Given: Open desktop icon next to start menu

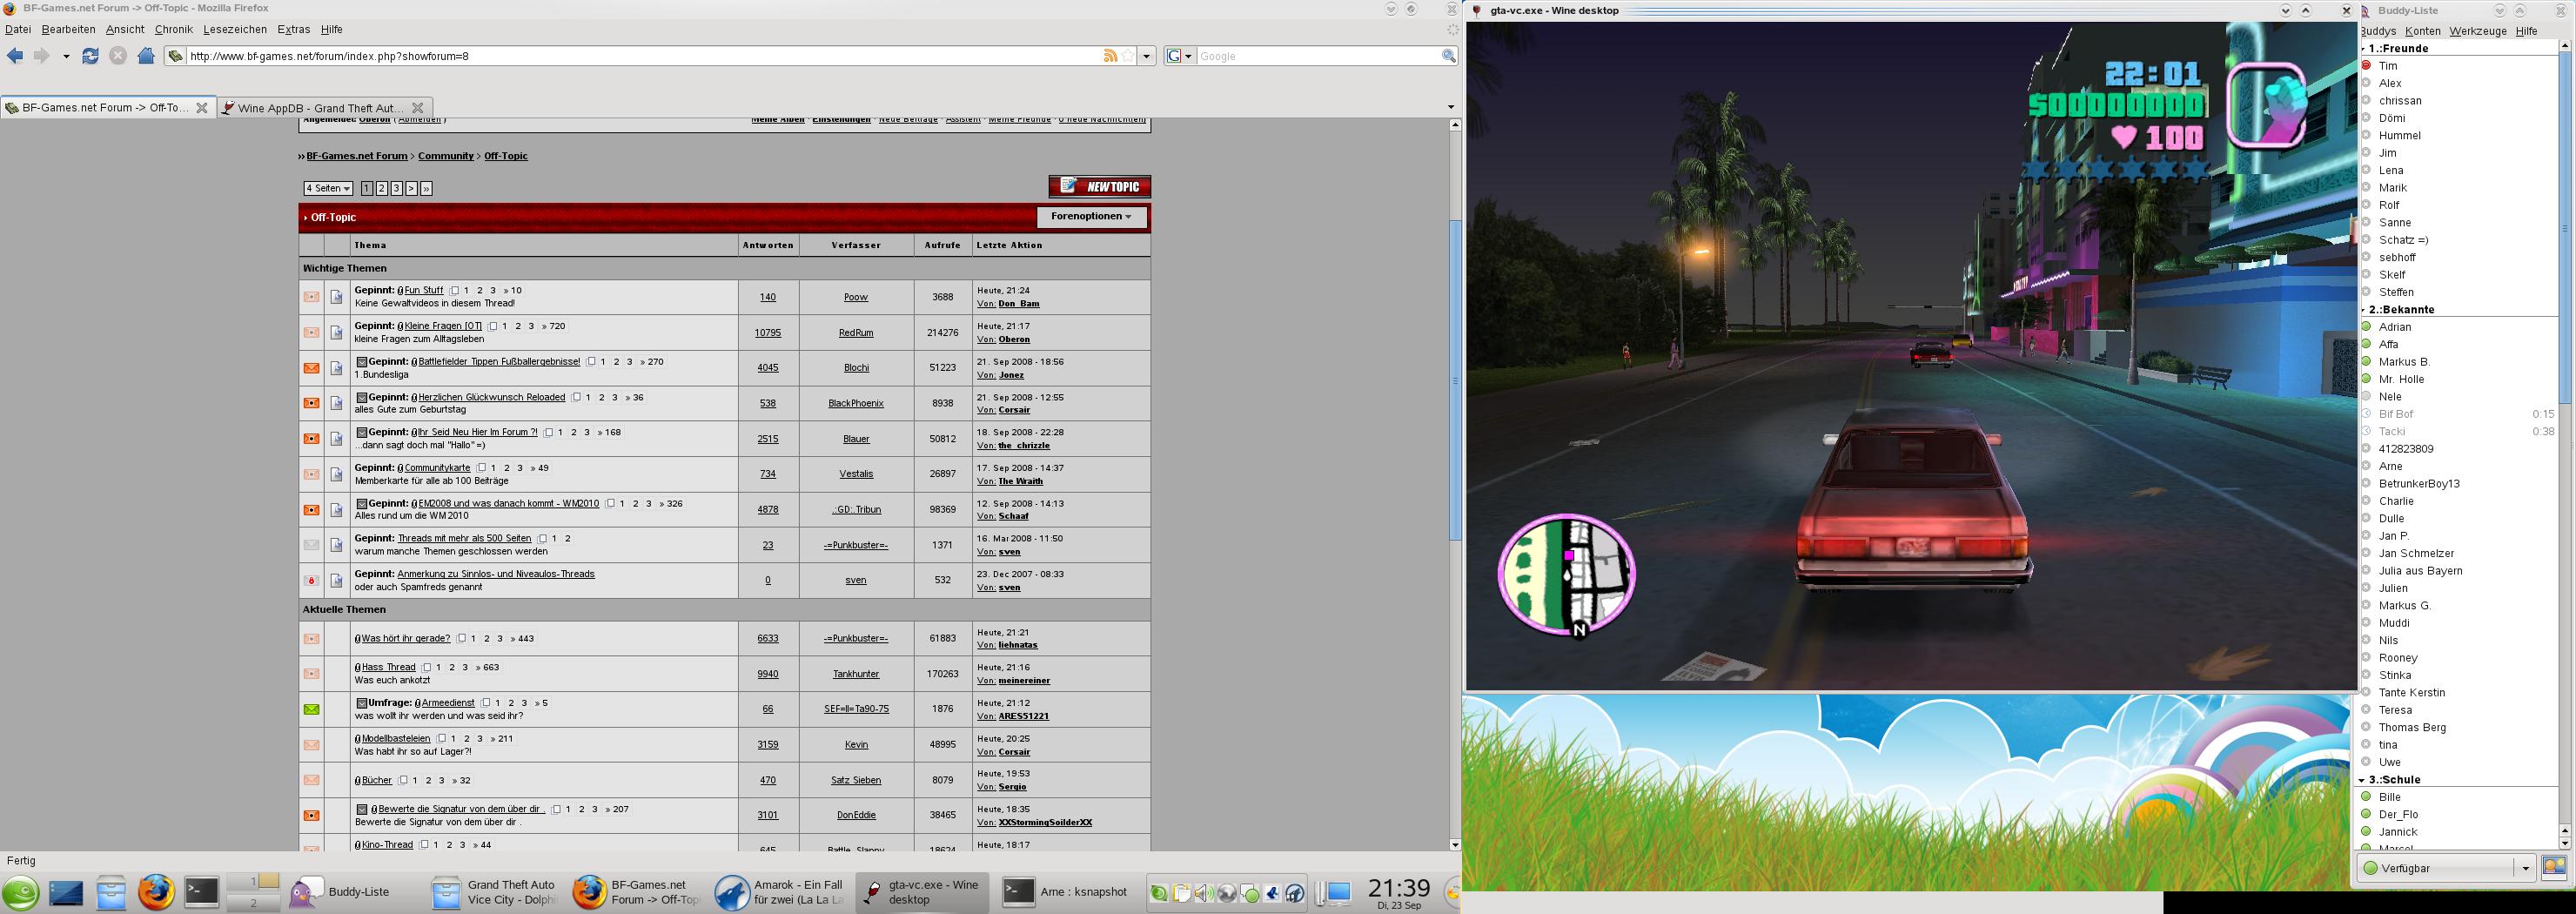Looking at the screenshot, I should pyautogui.click(x=66, y=892).
